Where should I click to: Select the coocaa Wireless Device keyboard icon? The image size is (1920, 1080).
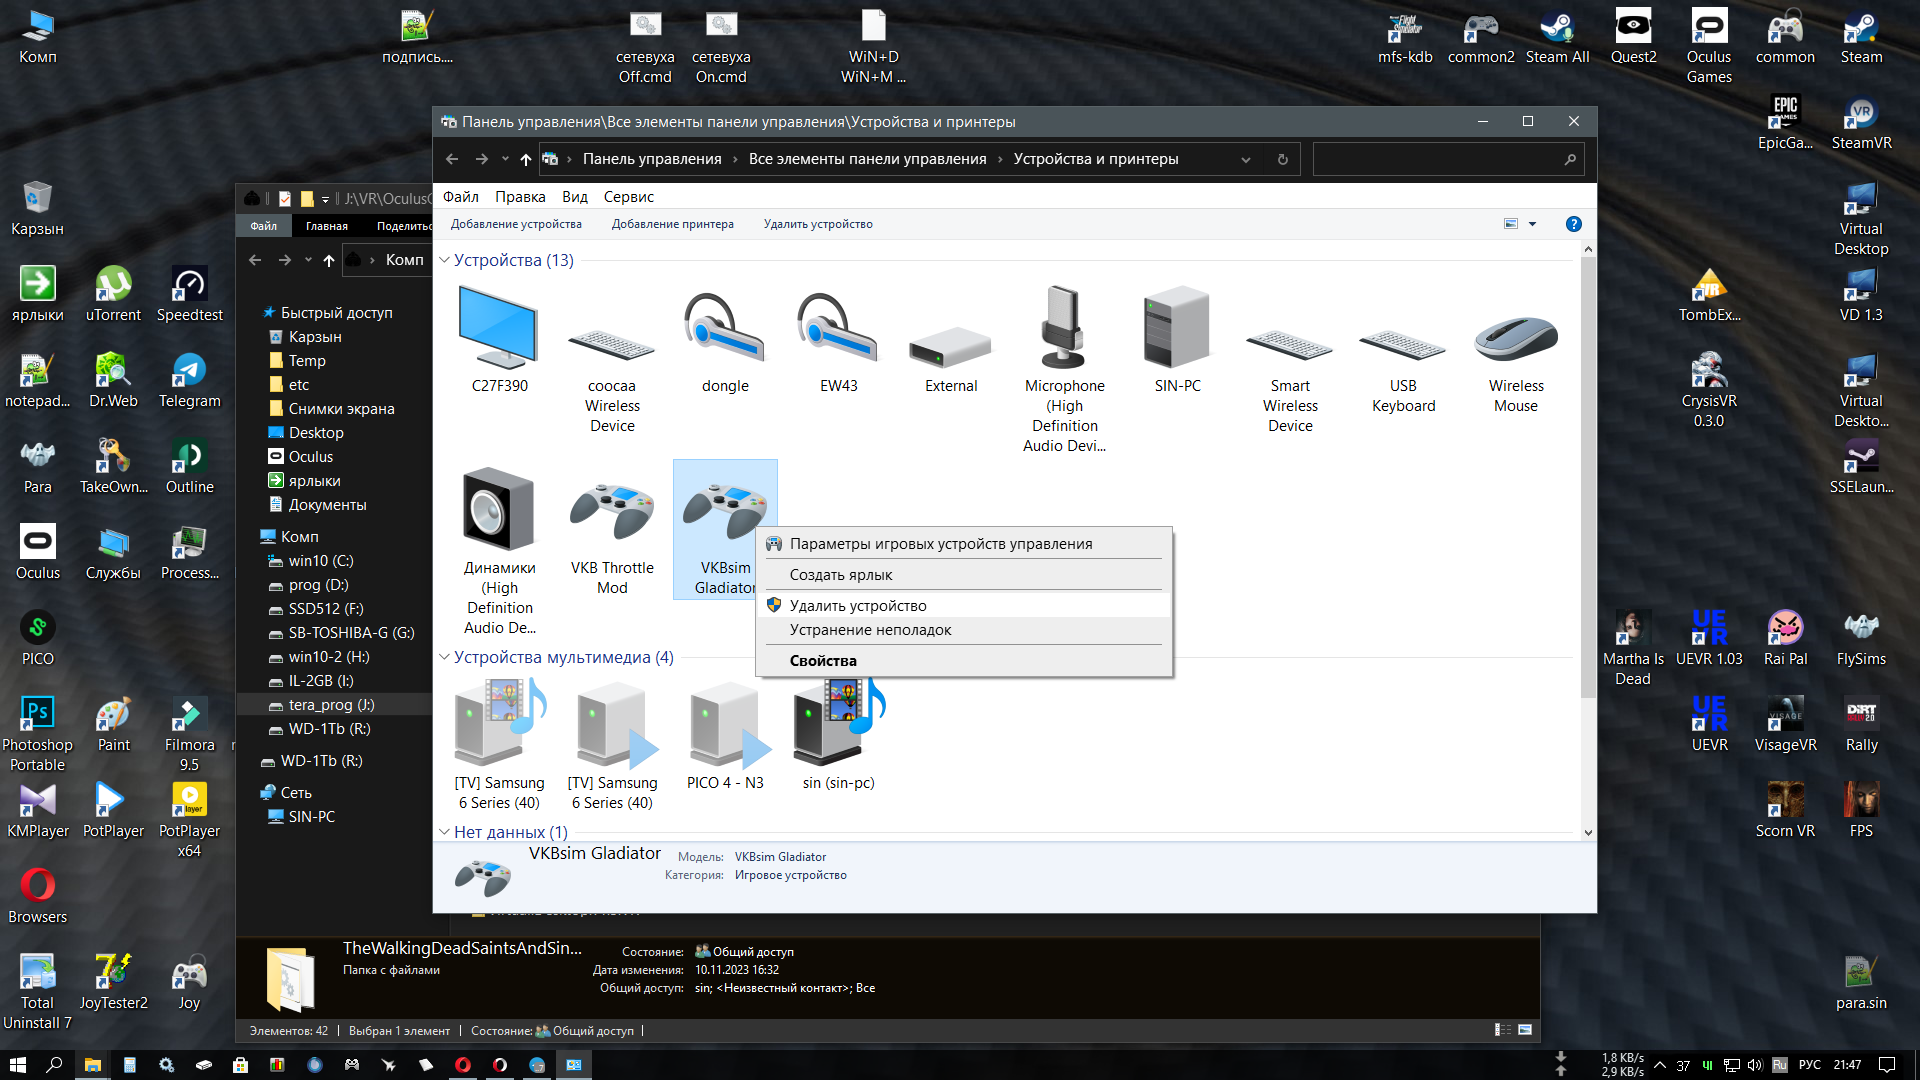pos(612,360)
